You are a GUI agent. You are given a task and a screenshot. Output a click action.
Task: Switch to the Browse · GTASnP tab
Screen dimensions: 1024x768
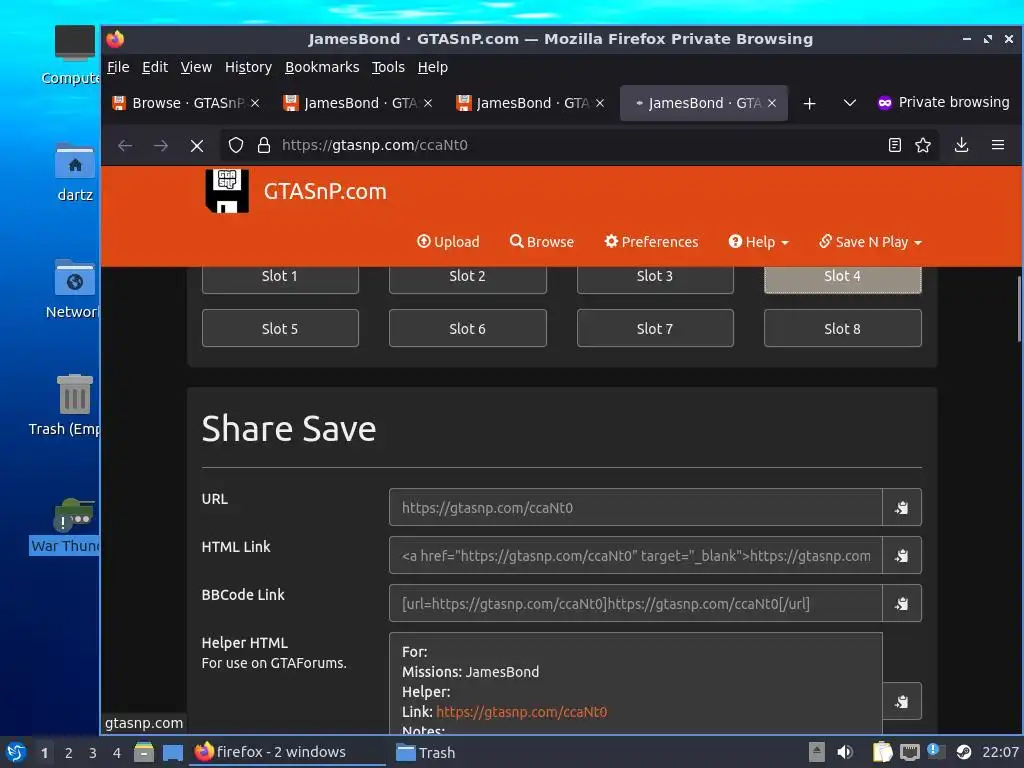click(186, 103)
